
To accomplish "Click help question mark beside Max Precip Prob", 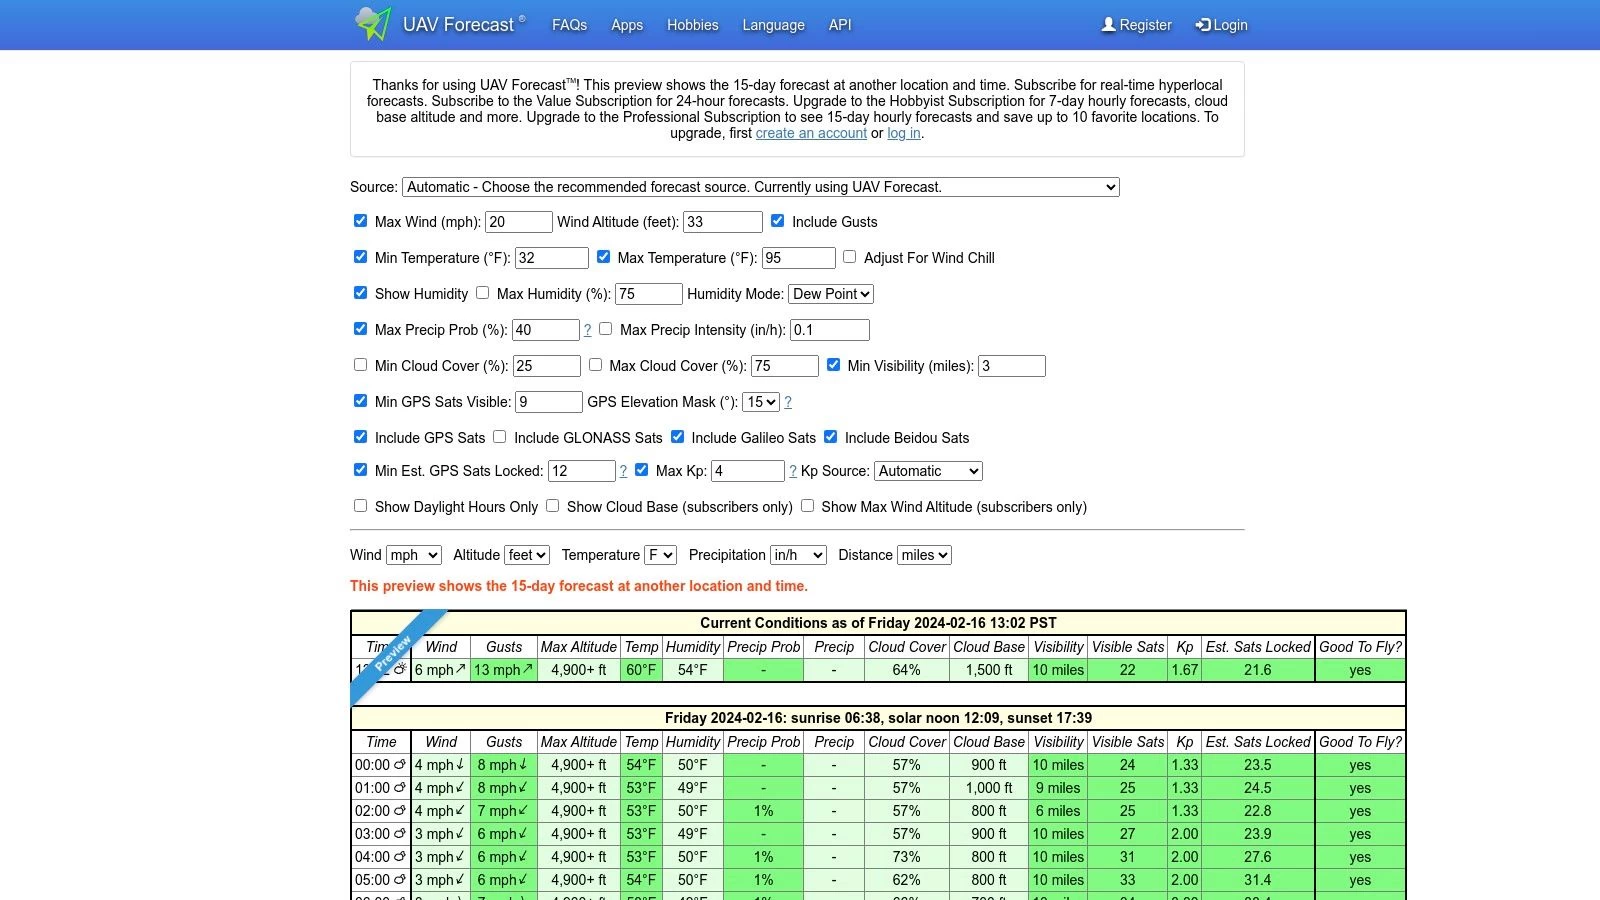I will point(587,330).
